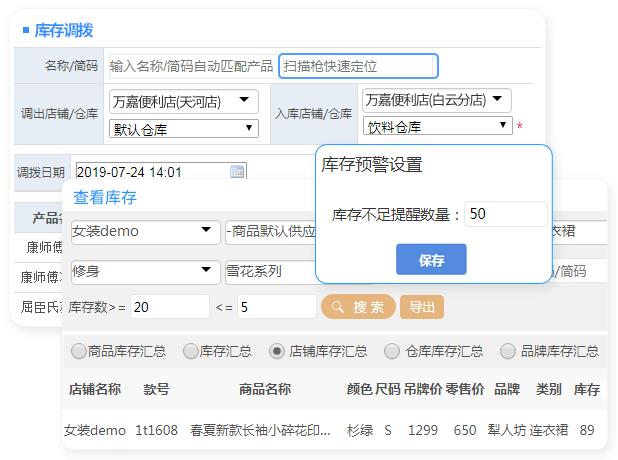Click the 店铺名称 column header
The image size is (618, 460).
point(95,389)
